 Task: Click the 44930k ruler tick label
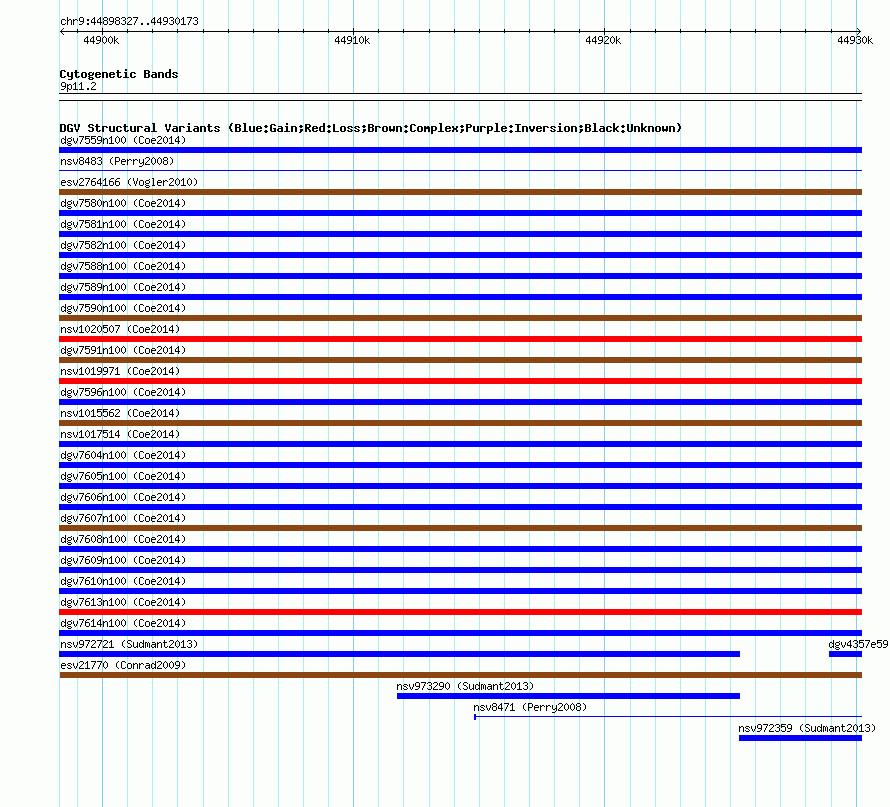click(855, 40)
